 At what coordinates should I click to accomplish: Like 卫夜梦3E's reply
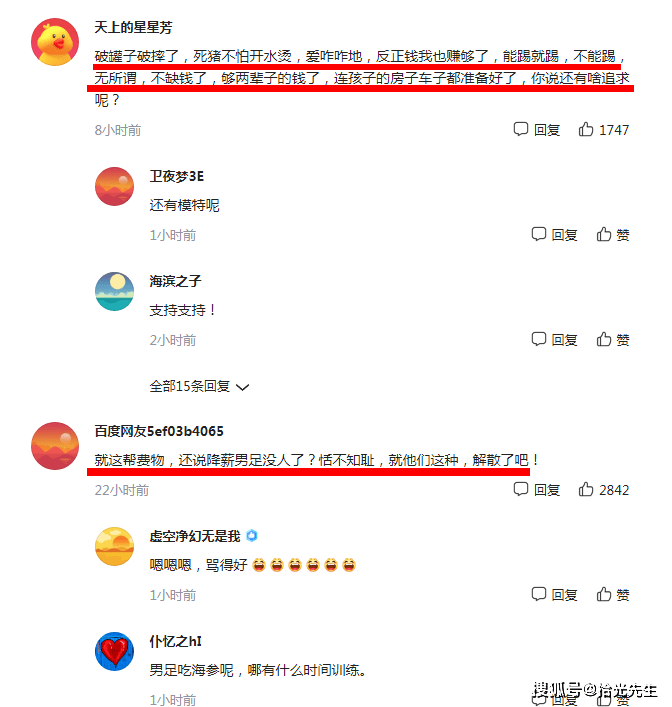[x=612, y=234]
